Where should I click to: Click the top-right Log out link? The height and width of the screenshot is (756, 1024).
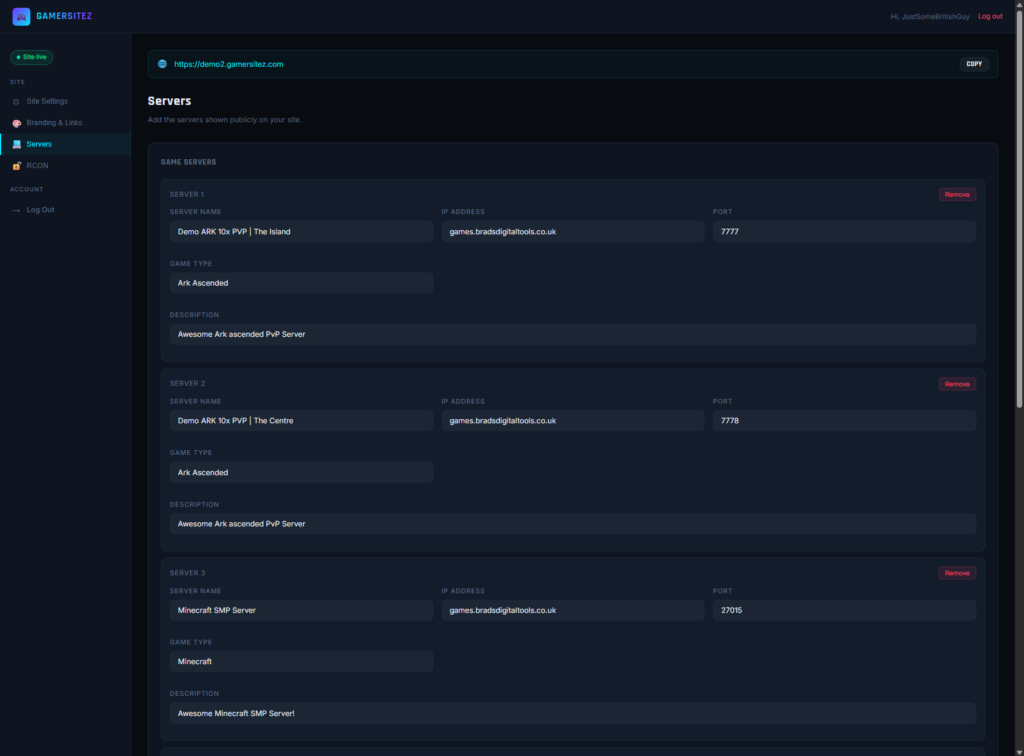(x=990, y=16)
